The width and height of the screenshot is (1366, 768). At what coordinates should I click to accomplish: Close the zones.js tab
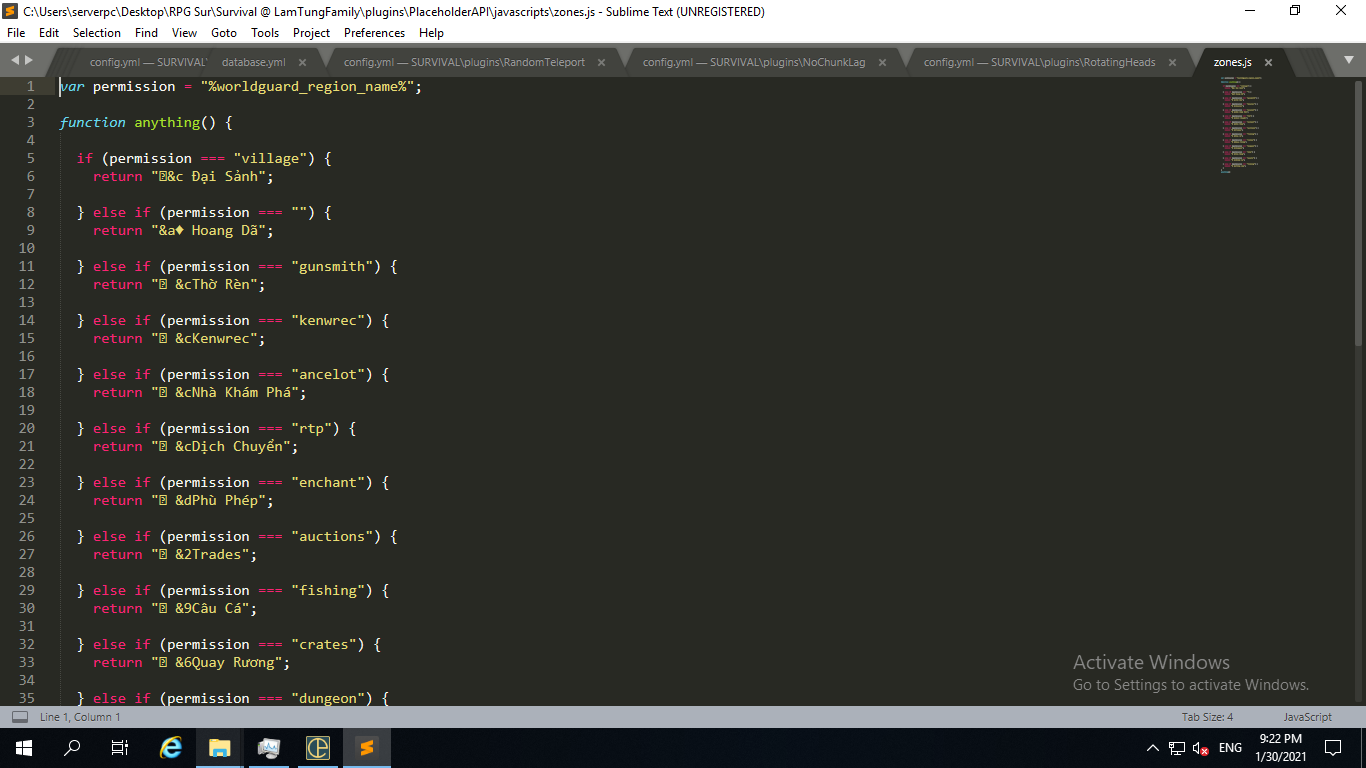[1268, 62]
